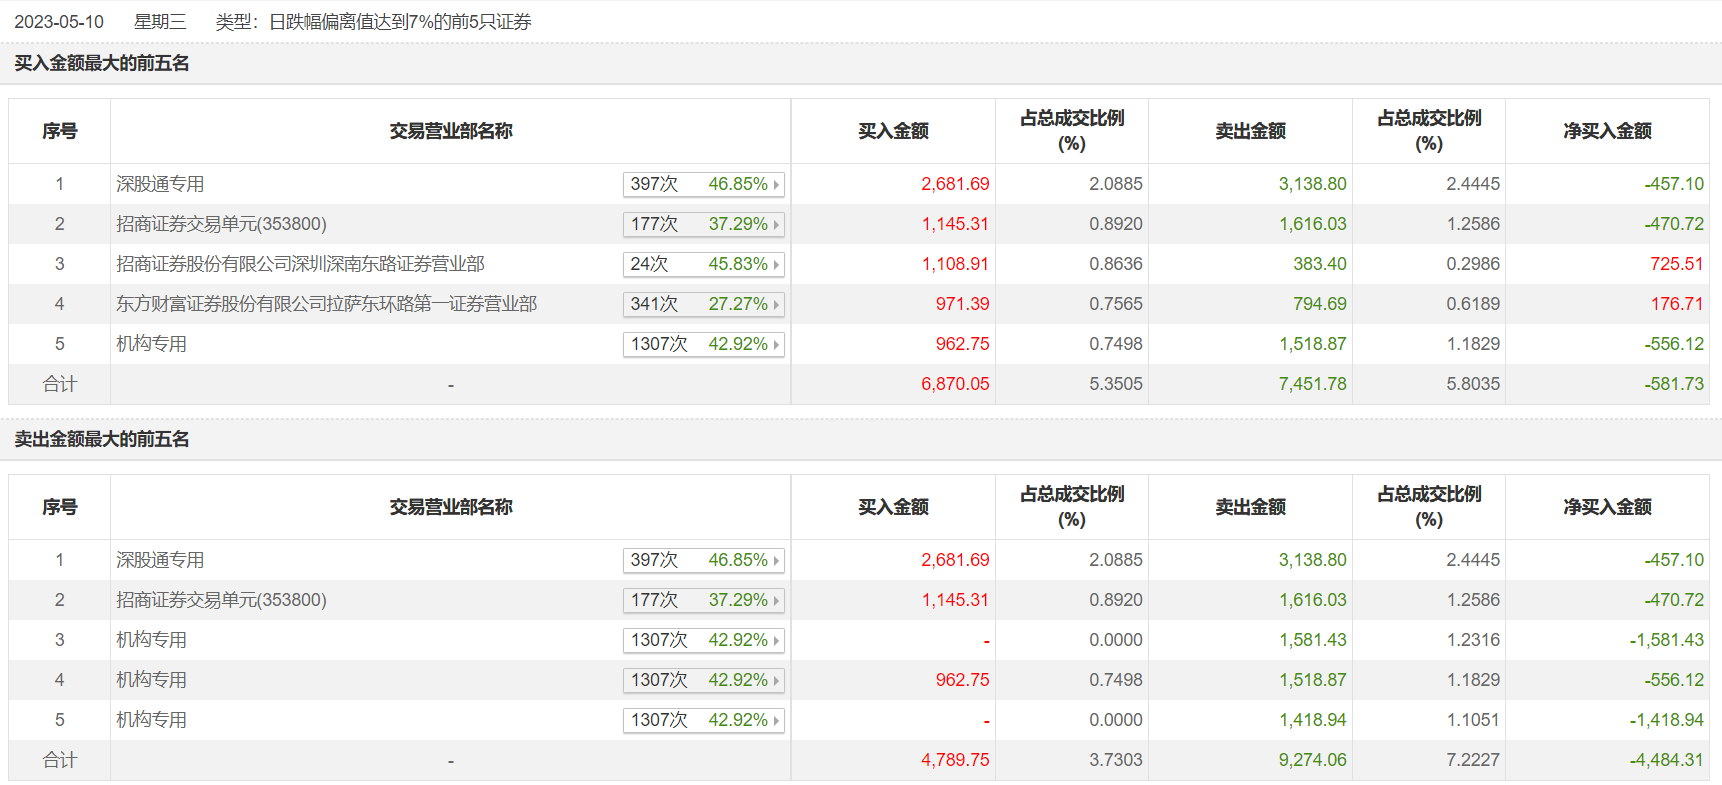
Task: Click 买入金额 header in the top-buyers table
Action: (x=893, y=131)
